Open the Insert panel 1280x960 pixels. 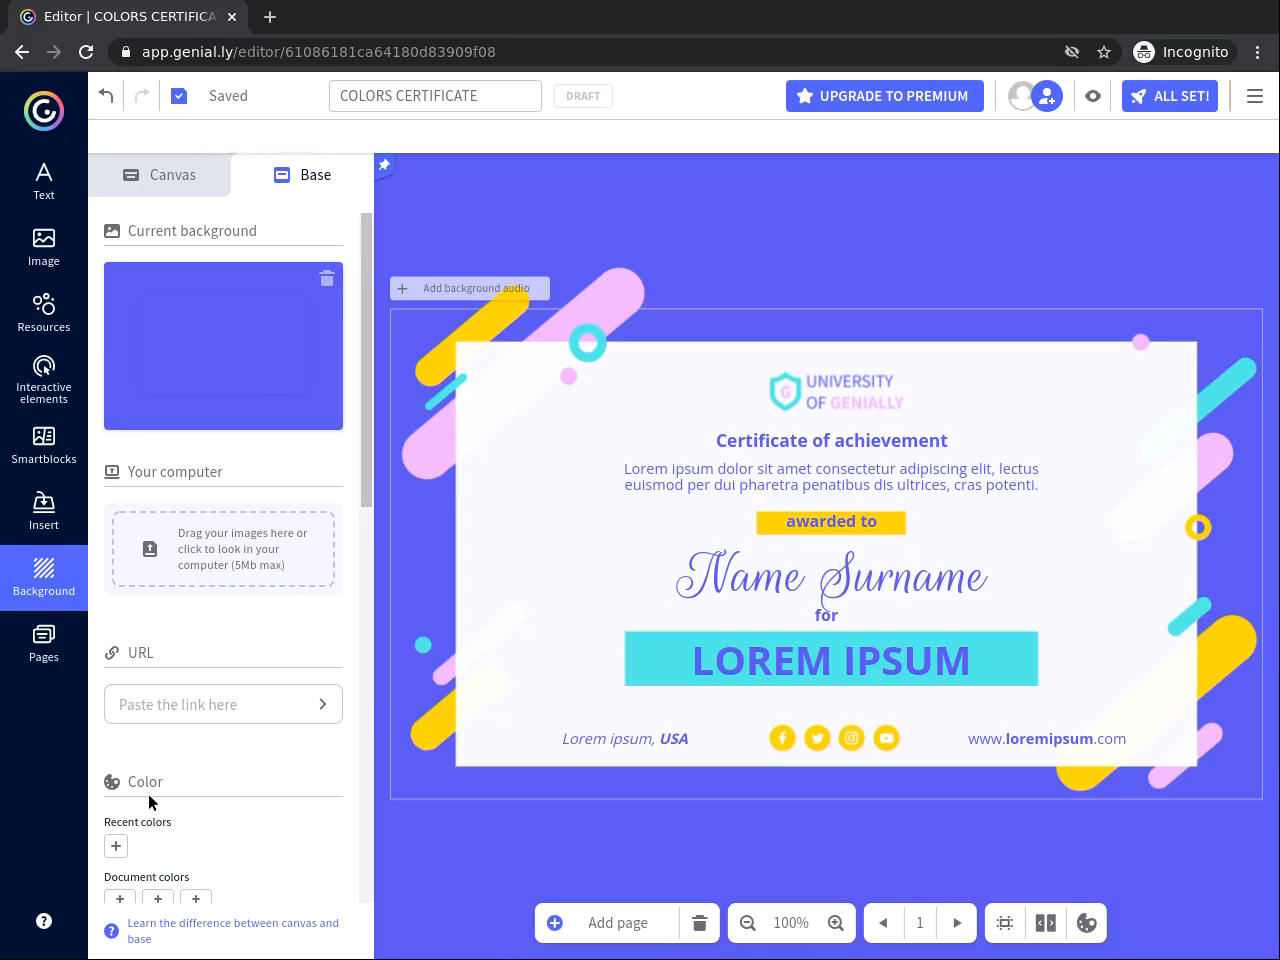44,511
